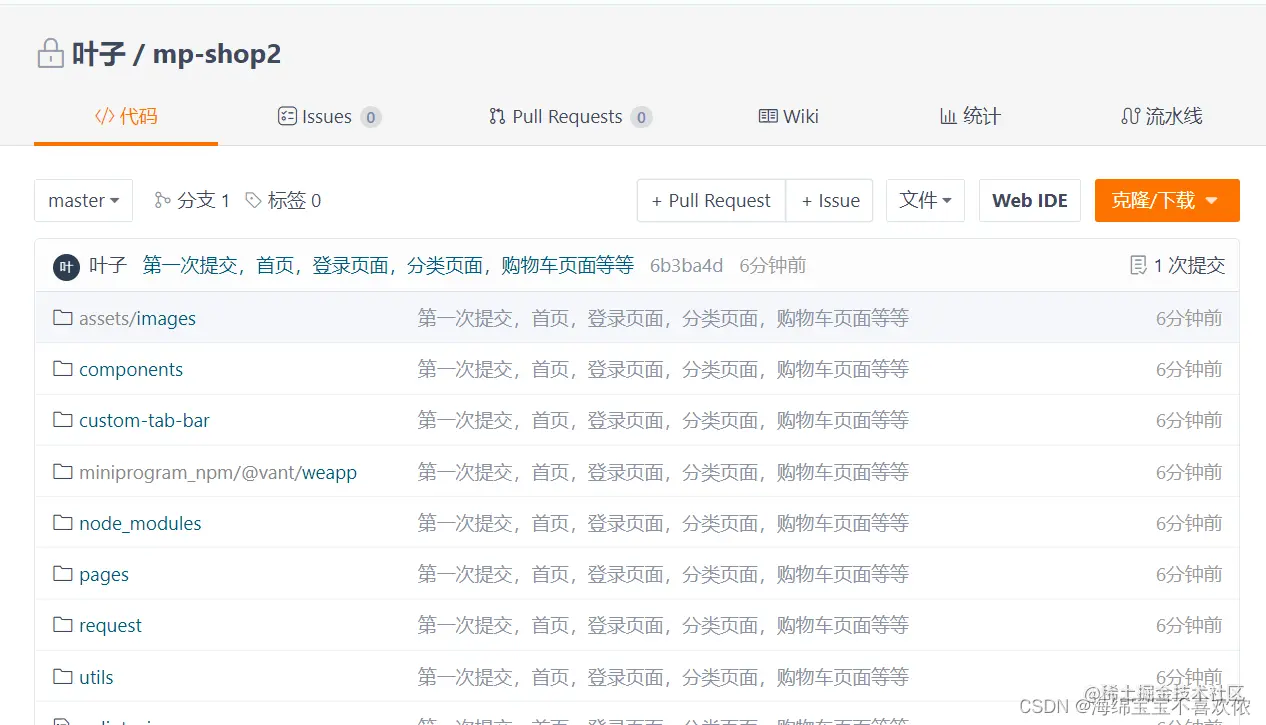Viewport: 1266px width, 725px height.
Task: Click the folder icon for components
Action: tap(63, 369)
